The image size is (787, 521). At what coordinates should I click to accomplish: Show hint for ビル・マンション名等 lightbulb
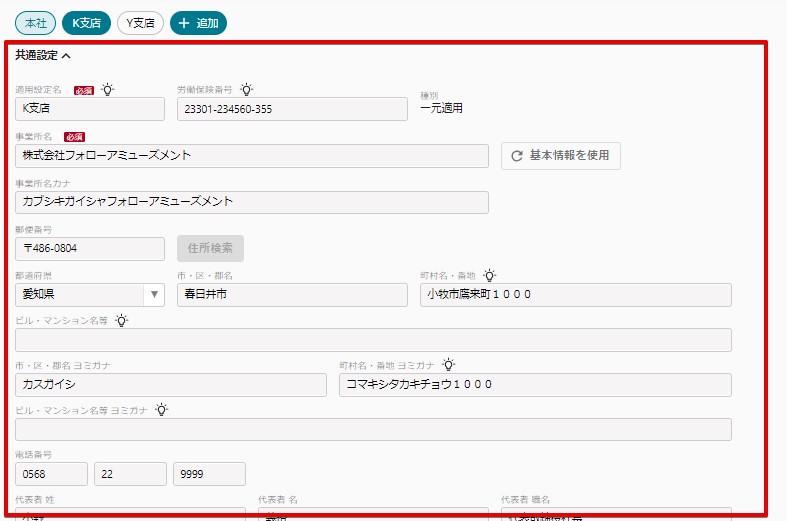[122, 320]
